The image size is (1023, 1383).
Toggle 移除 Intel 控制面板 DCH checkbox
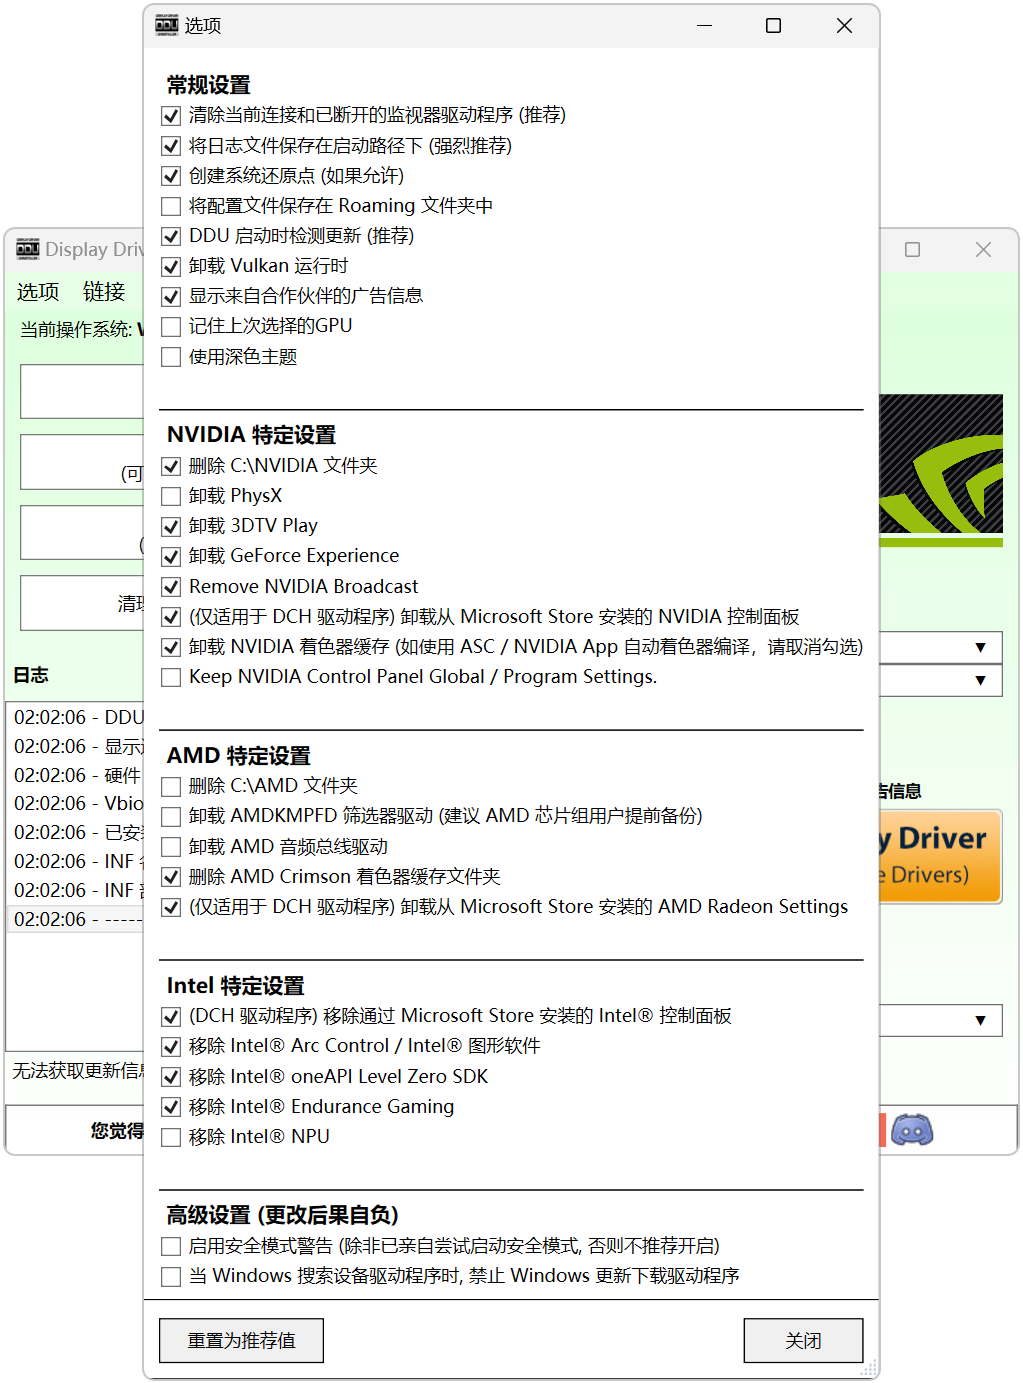coord(171,1016)
